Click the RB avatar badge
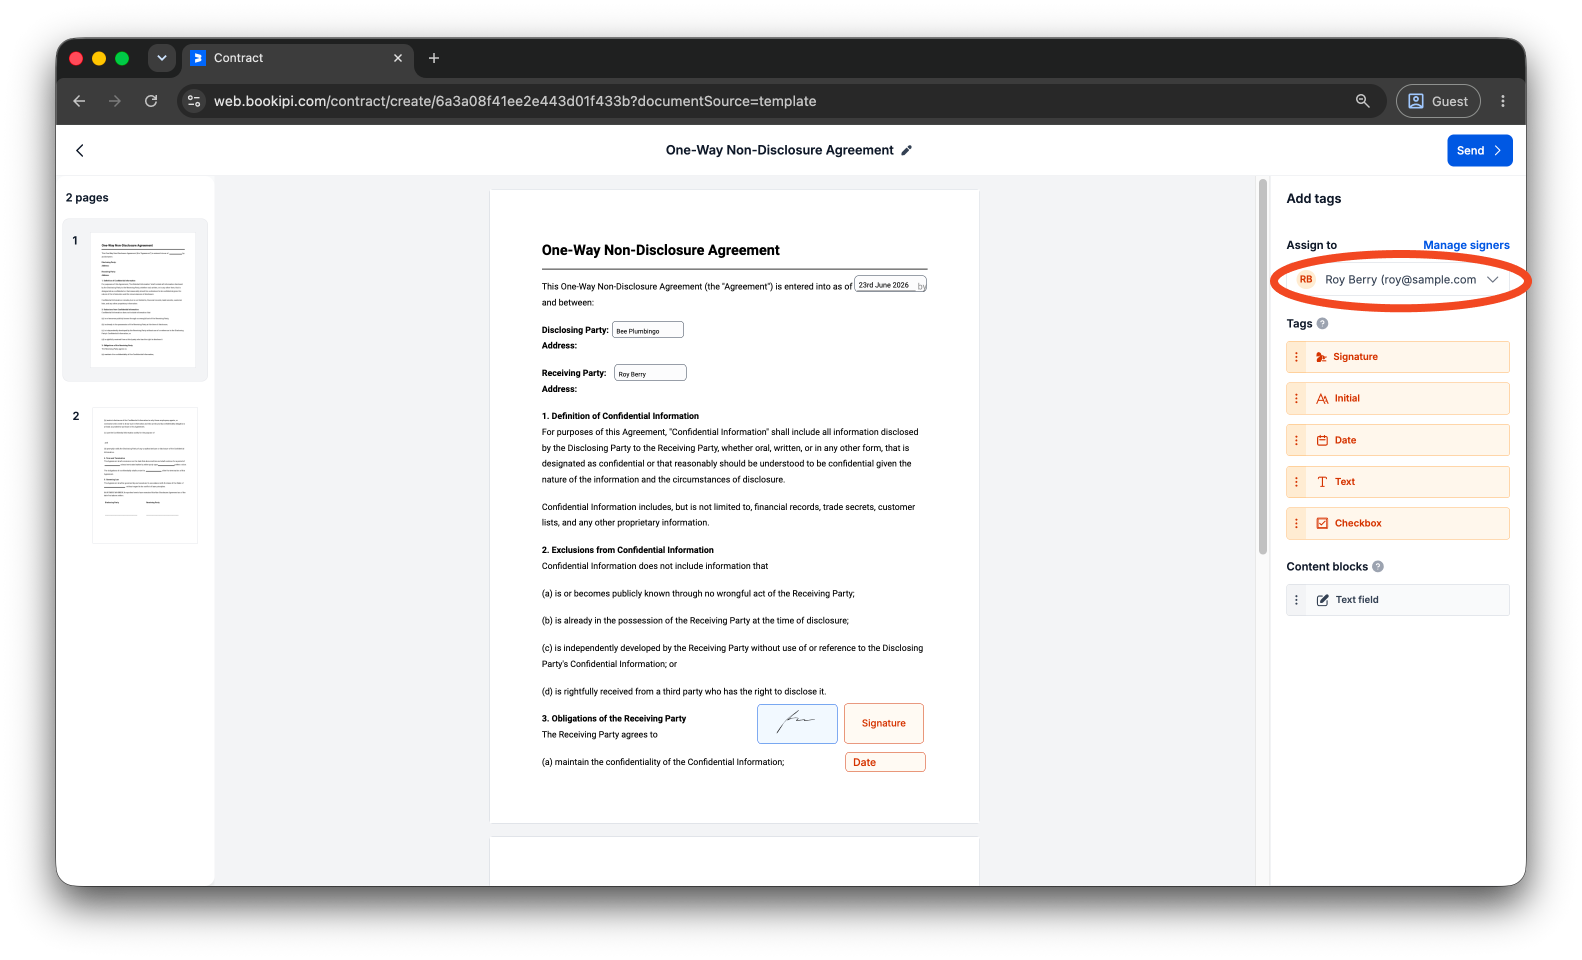The width and height of the screenshot is (1582, 960). pyautogui.click(x=1306, y=280)
